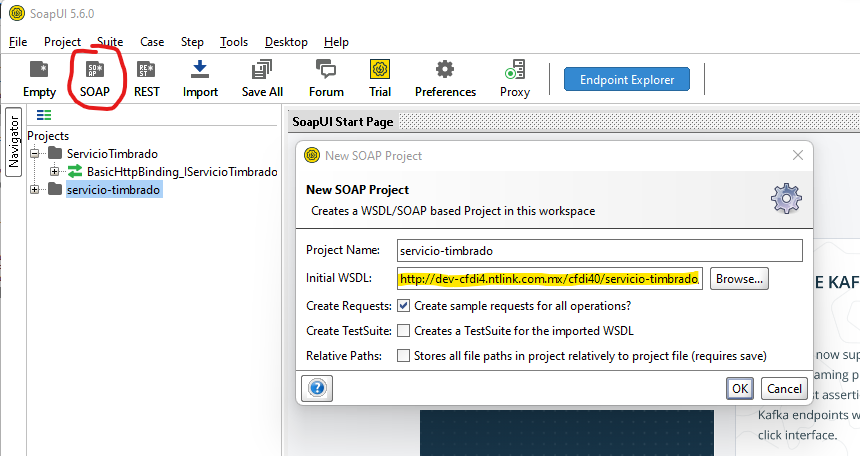
Task: Create a new Empty project
Action: (x=39, y=80)
